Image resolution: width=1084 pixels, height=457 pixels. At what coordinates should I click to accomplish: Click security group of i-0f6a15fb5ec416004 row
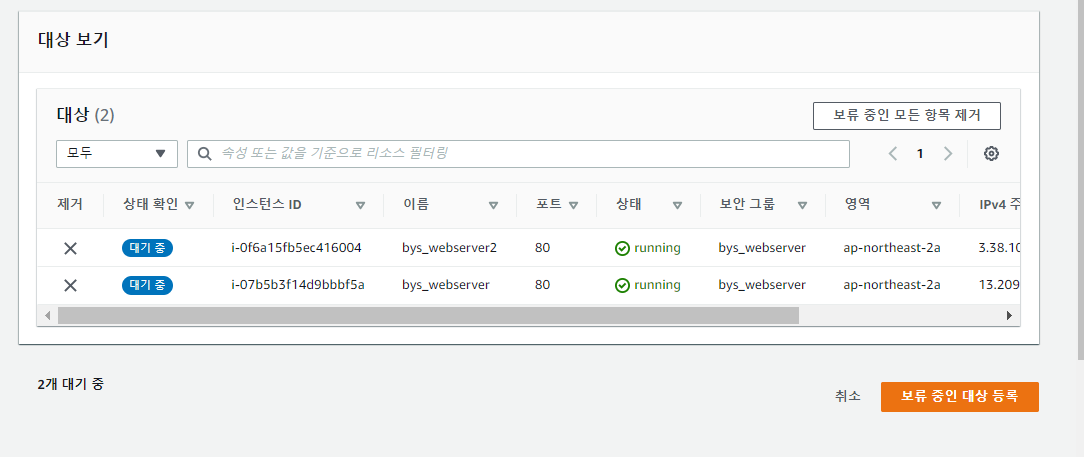[x=762, y=248]
